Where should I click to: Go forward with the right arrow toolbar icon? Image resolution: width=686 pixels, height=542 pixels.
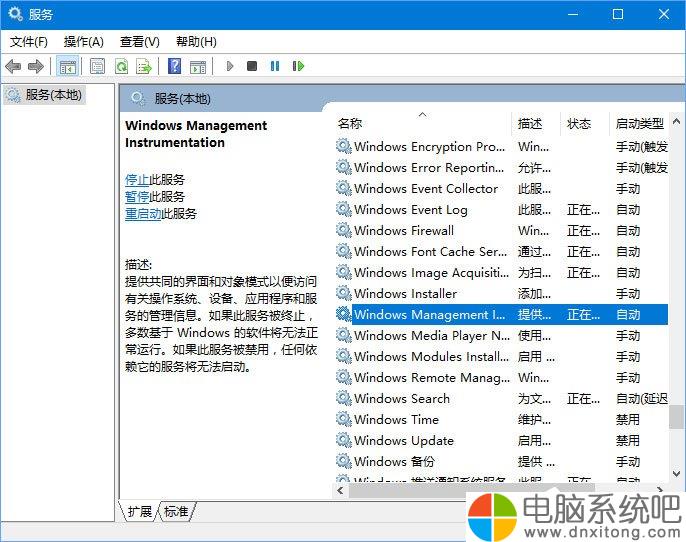[35, 66]
